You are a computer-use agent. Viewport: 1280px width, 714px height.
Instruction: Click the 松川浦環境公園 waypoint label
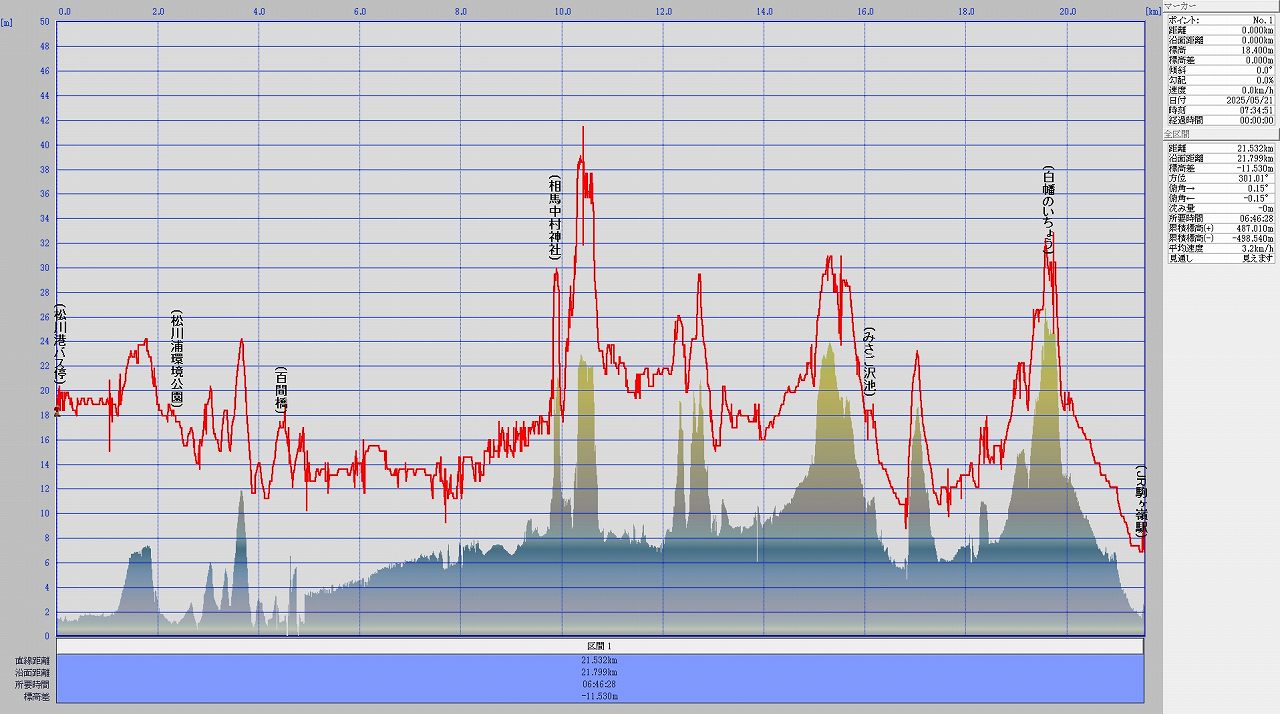pos(177,359)
